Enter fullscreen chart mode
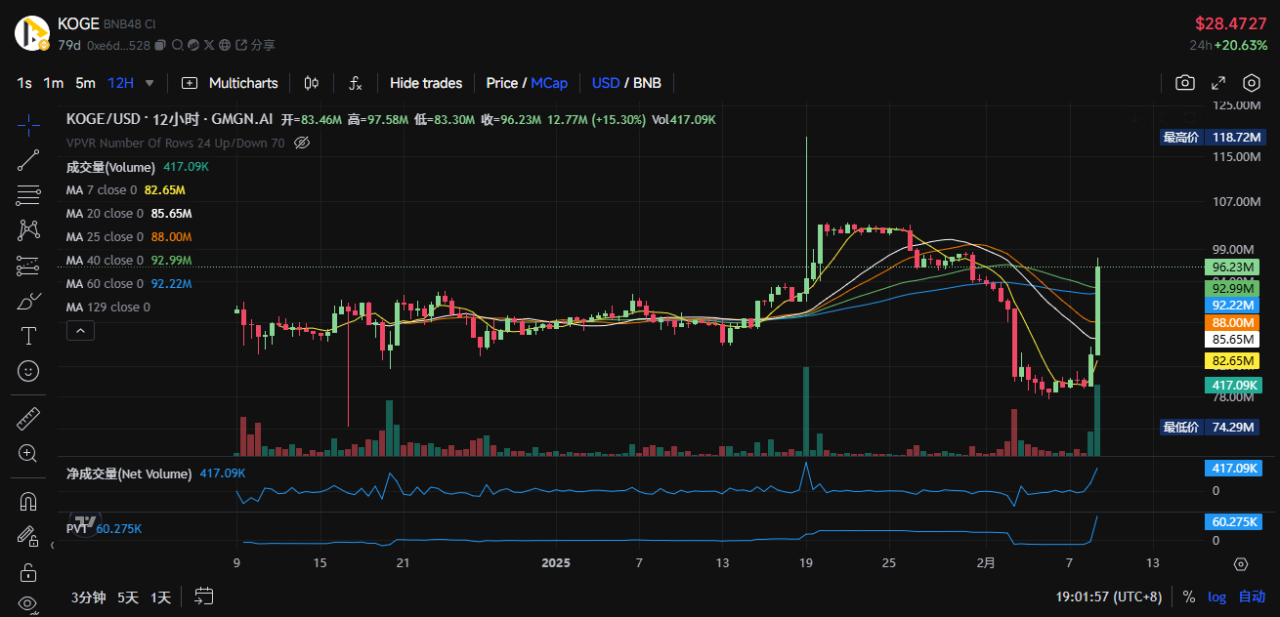Screen dimensions: 1280x617 click(x=1218, y=83)
